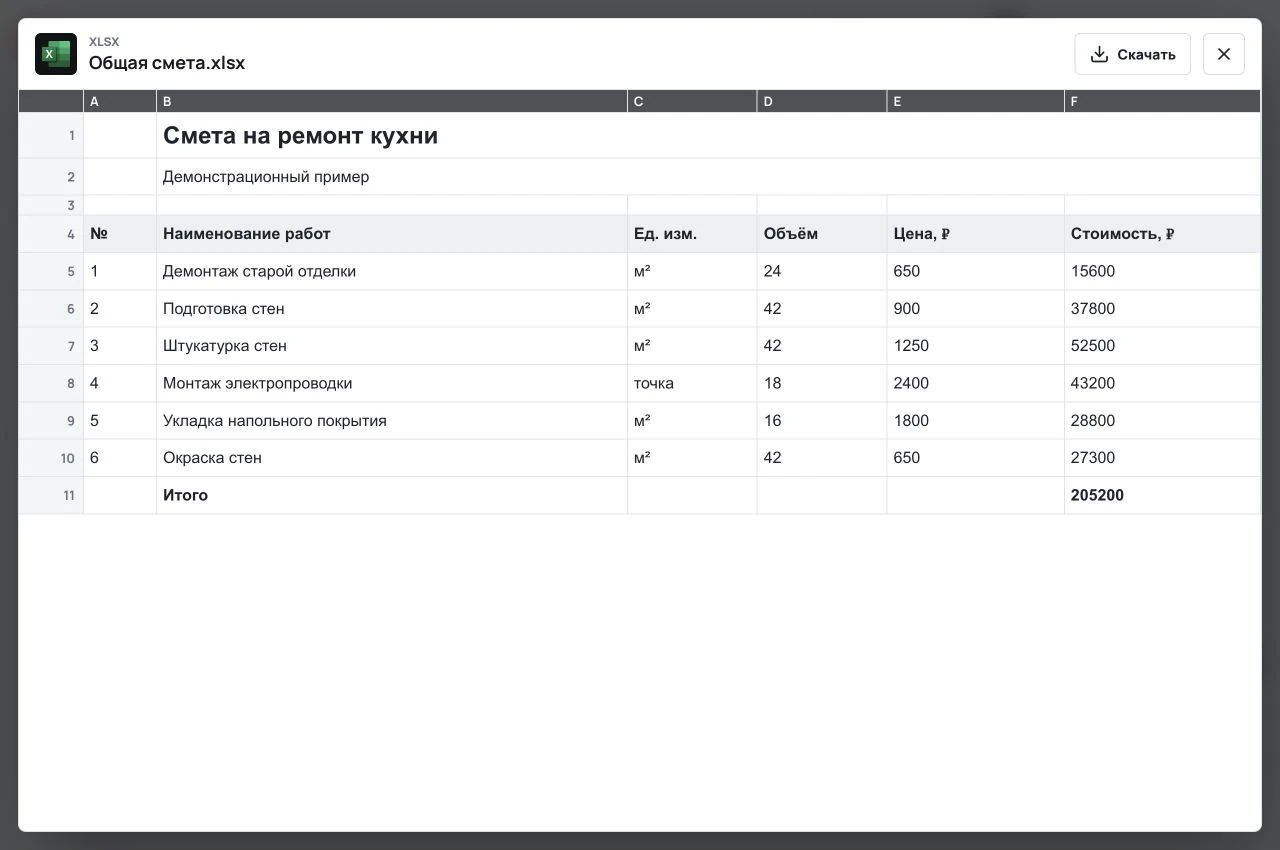1280x850 pixels.
Task: Click the file name 'Общая смета.xlsx'
Action: tap(167, 63)
